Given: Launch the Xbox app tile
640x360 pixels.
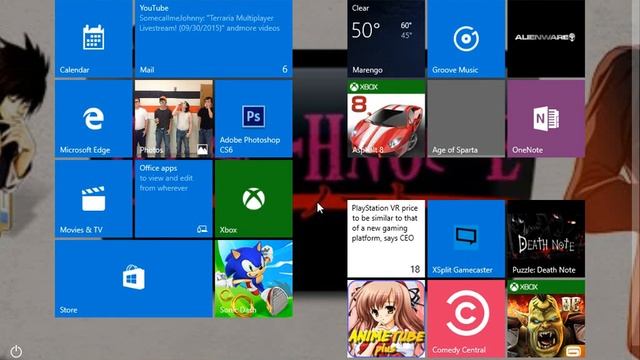Looking at the screenshot, I should pyautogui.click(x=253, y=198).
